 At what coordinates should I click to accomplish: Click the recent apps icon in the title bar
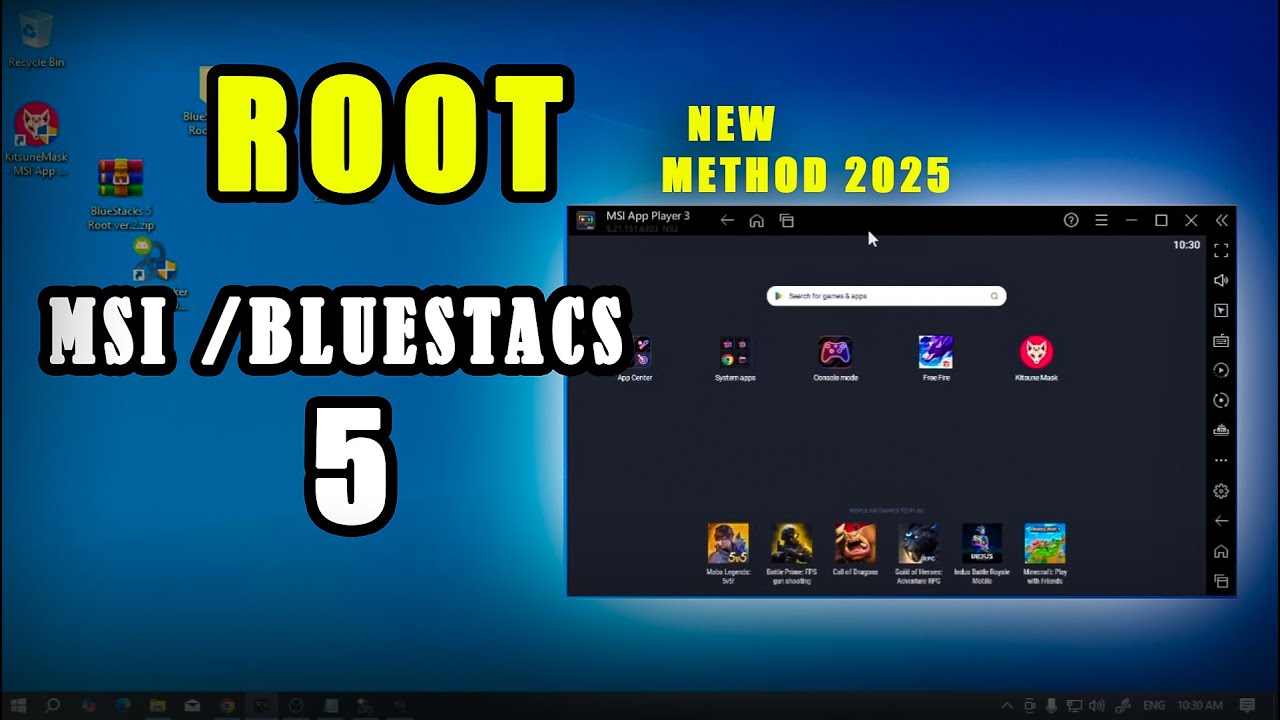787,220
